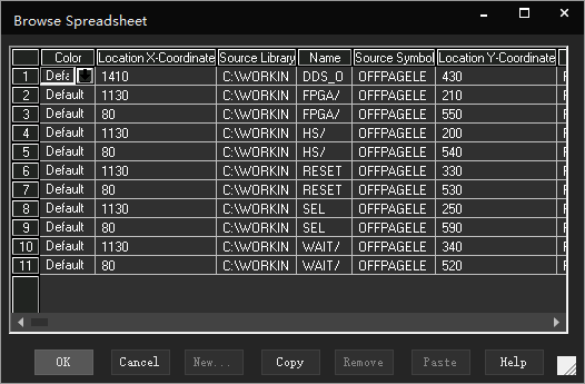Click the X-coordinate cell 80 in row 3
The width and height of the screenshot is (585, 384).
coord(156,114)
